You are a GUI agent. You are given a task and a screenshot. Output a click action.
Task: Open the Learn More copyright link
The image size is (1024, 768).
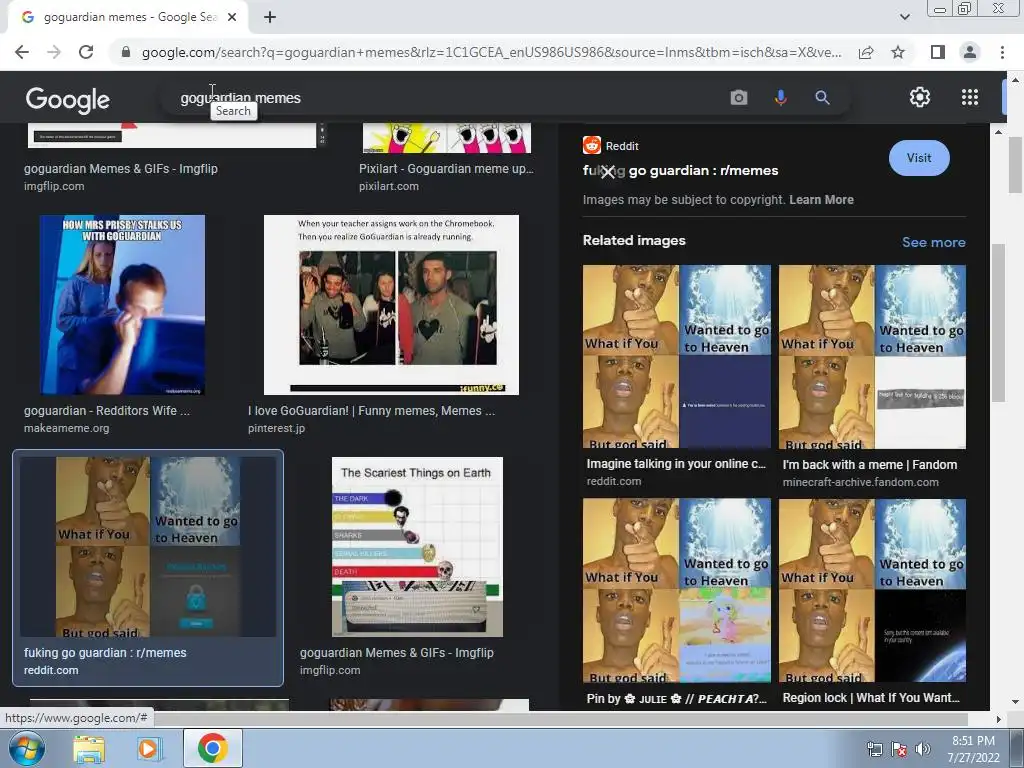[821, 200]
